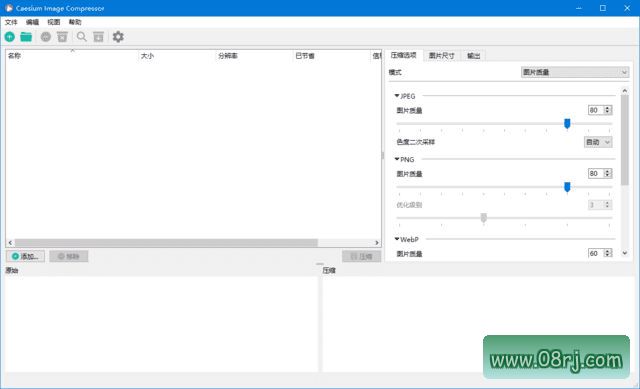Collapse the WebP section
This screenshot has width=640, height=389.
397,239
